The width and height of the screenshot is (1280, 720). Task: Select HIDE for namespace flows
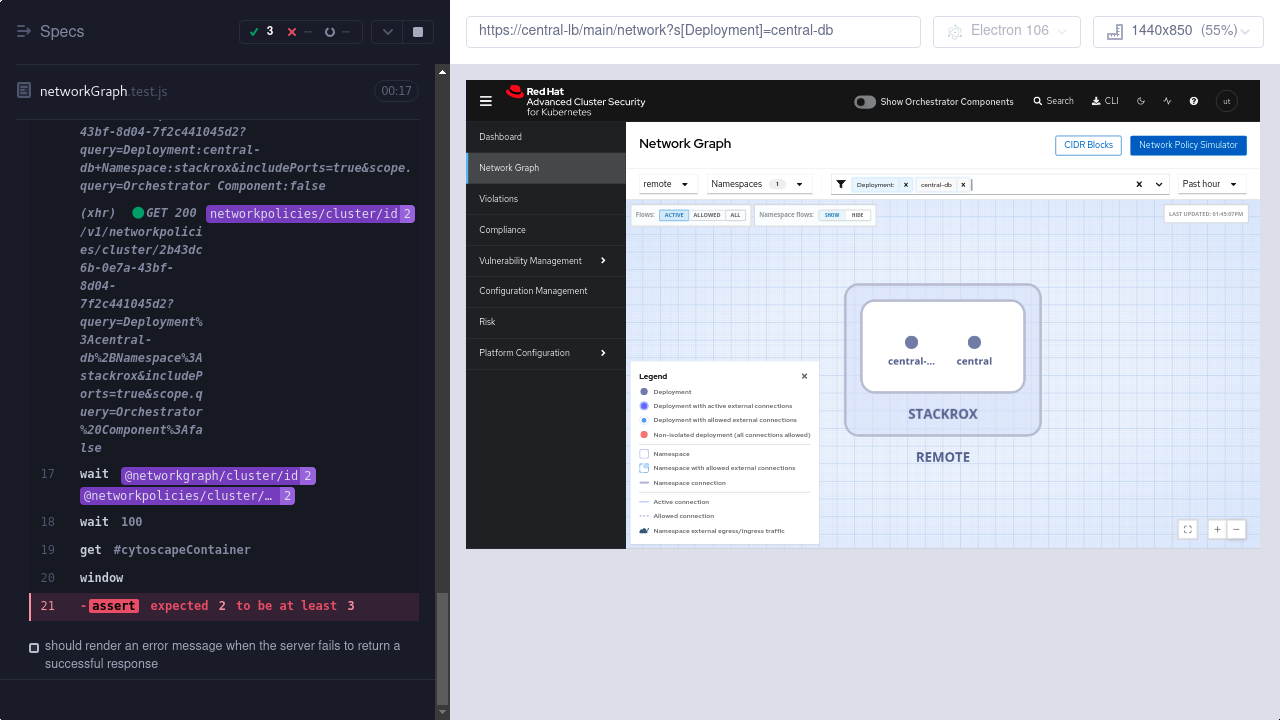click(x=858, y=215)
